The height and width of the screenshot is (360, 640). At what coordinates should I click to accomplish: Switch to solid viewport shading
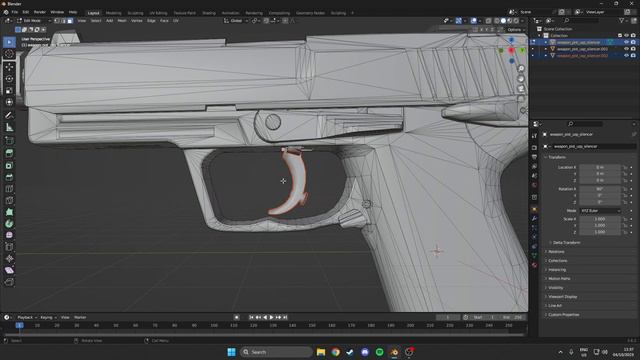pos(503,20)
